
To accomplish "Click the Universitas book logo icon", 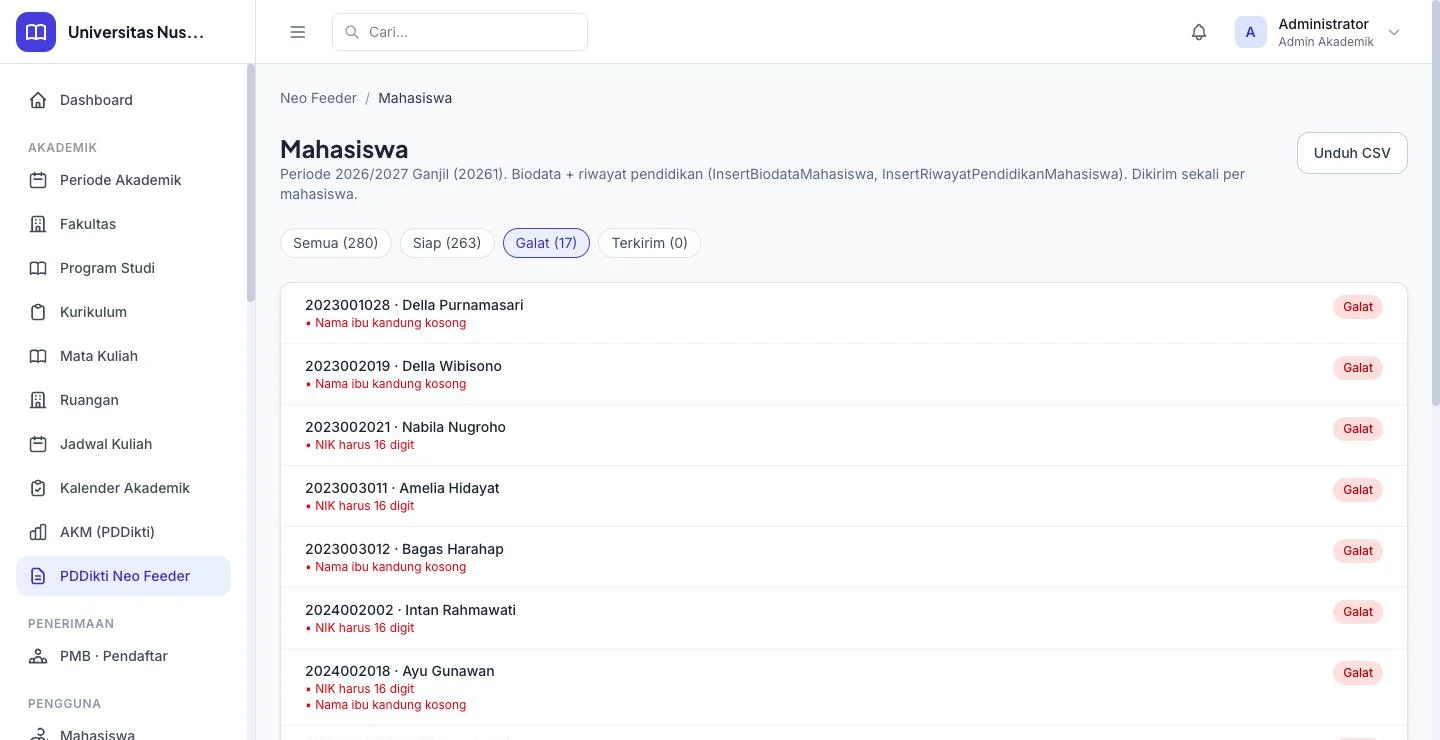I will (x=36, y=32).
